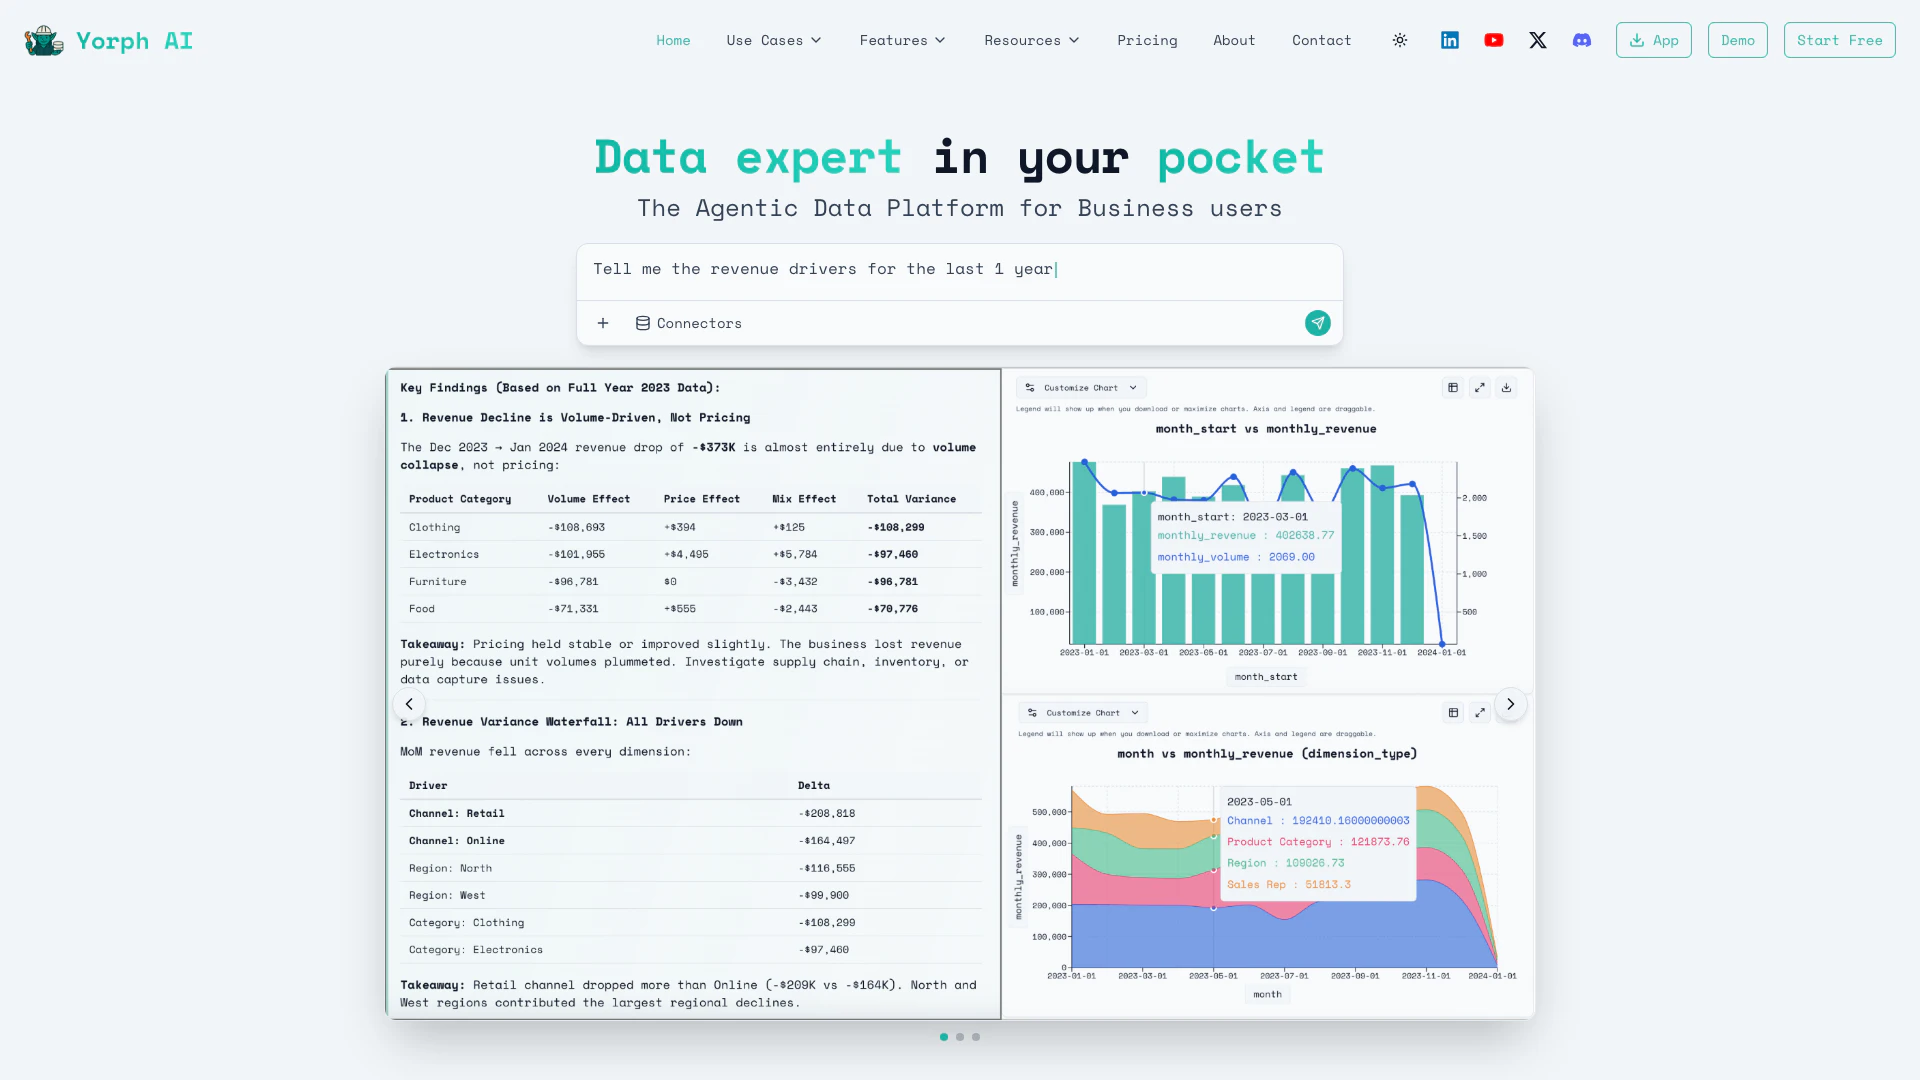Image resolution: width=1920 pixels, height=1080 pixels.
Task: Open the About page
Action: (1234, 40)
